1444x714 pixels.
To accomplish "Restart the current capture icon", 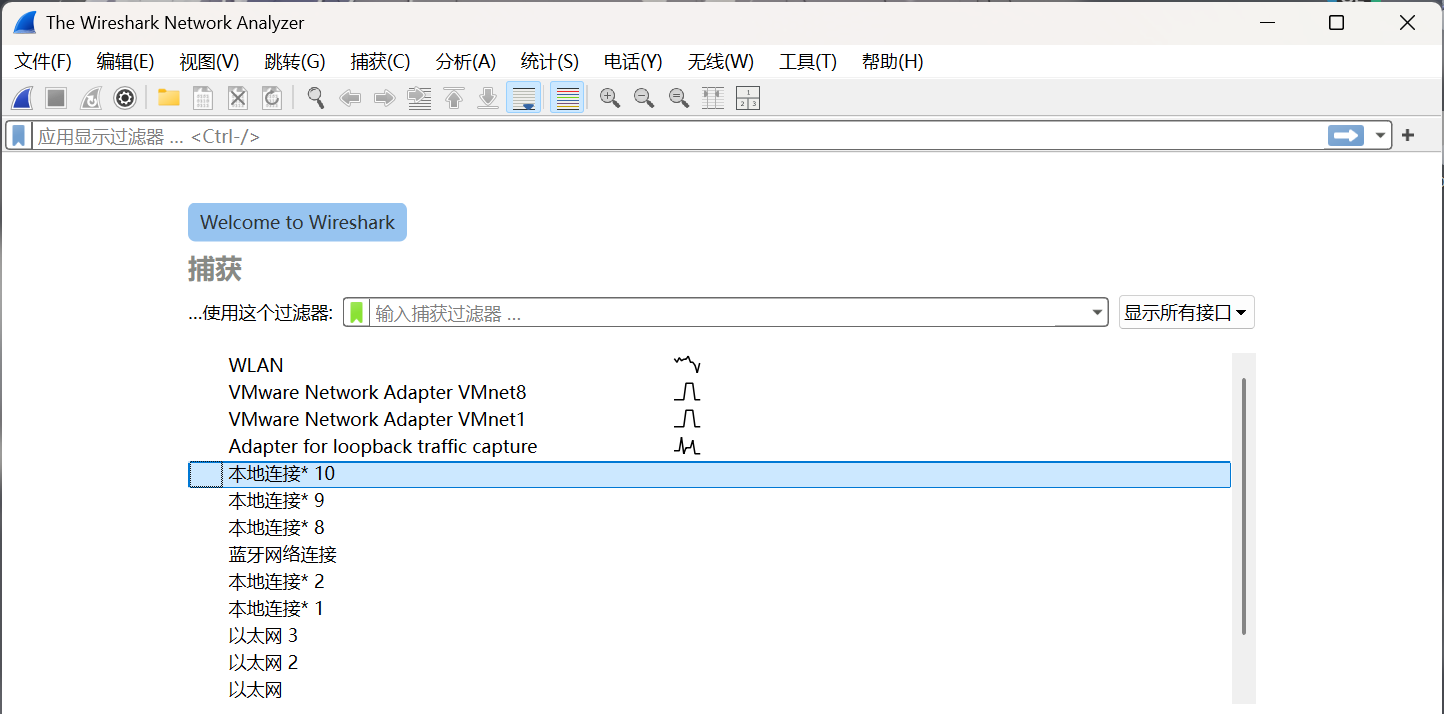I will point(90,98).
